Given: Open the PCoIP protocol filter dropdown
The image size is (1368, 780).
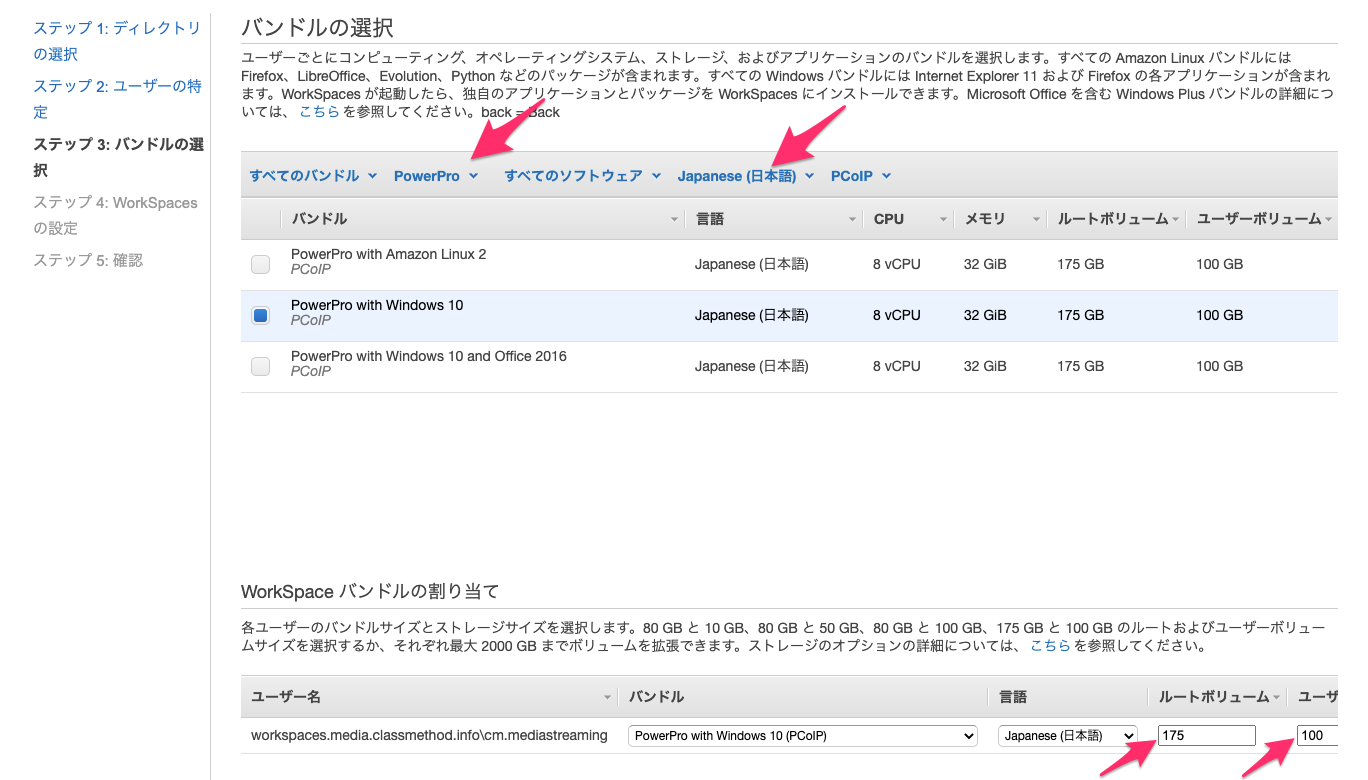Looking at the screenshot, I should tap(860, 176).
